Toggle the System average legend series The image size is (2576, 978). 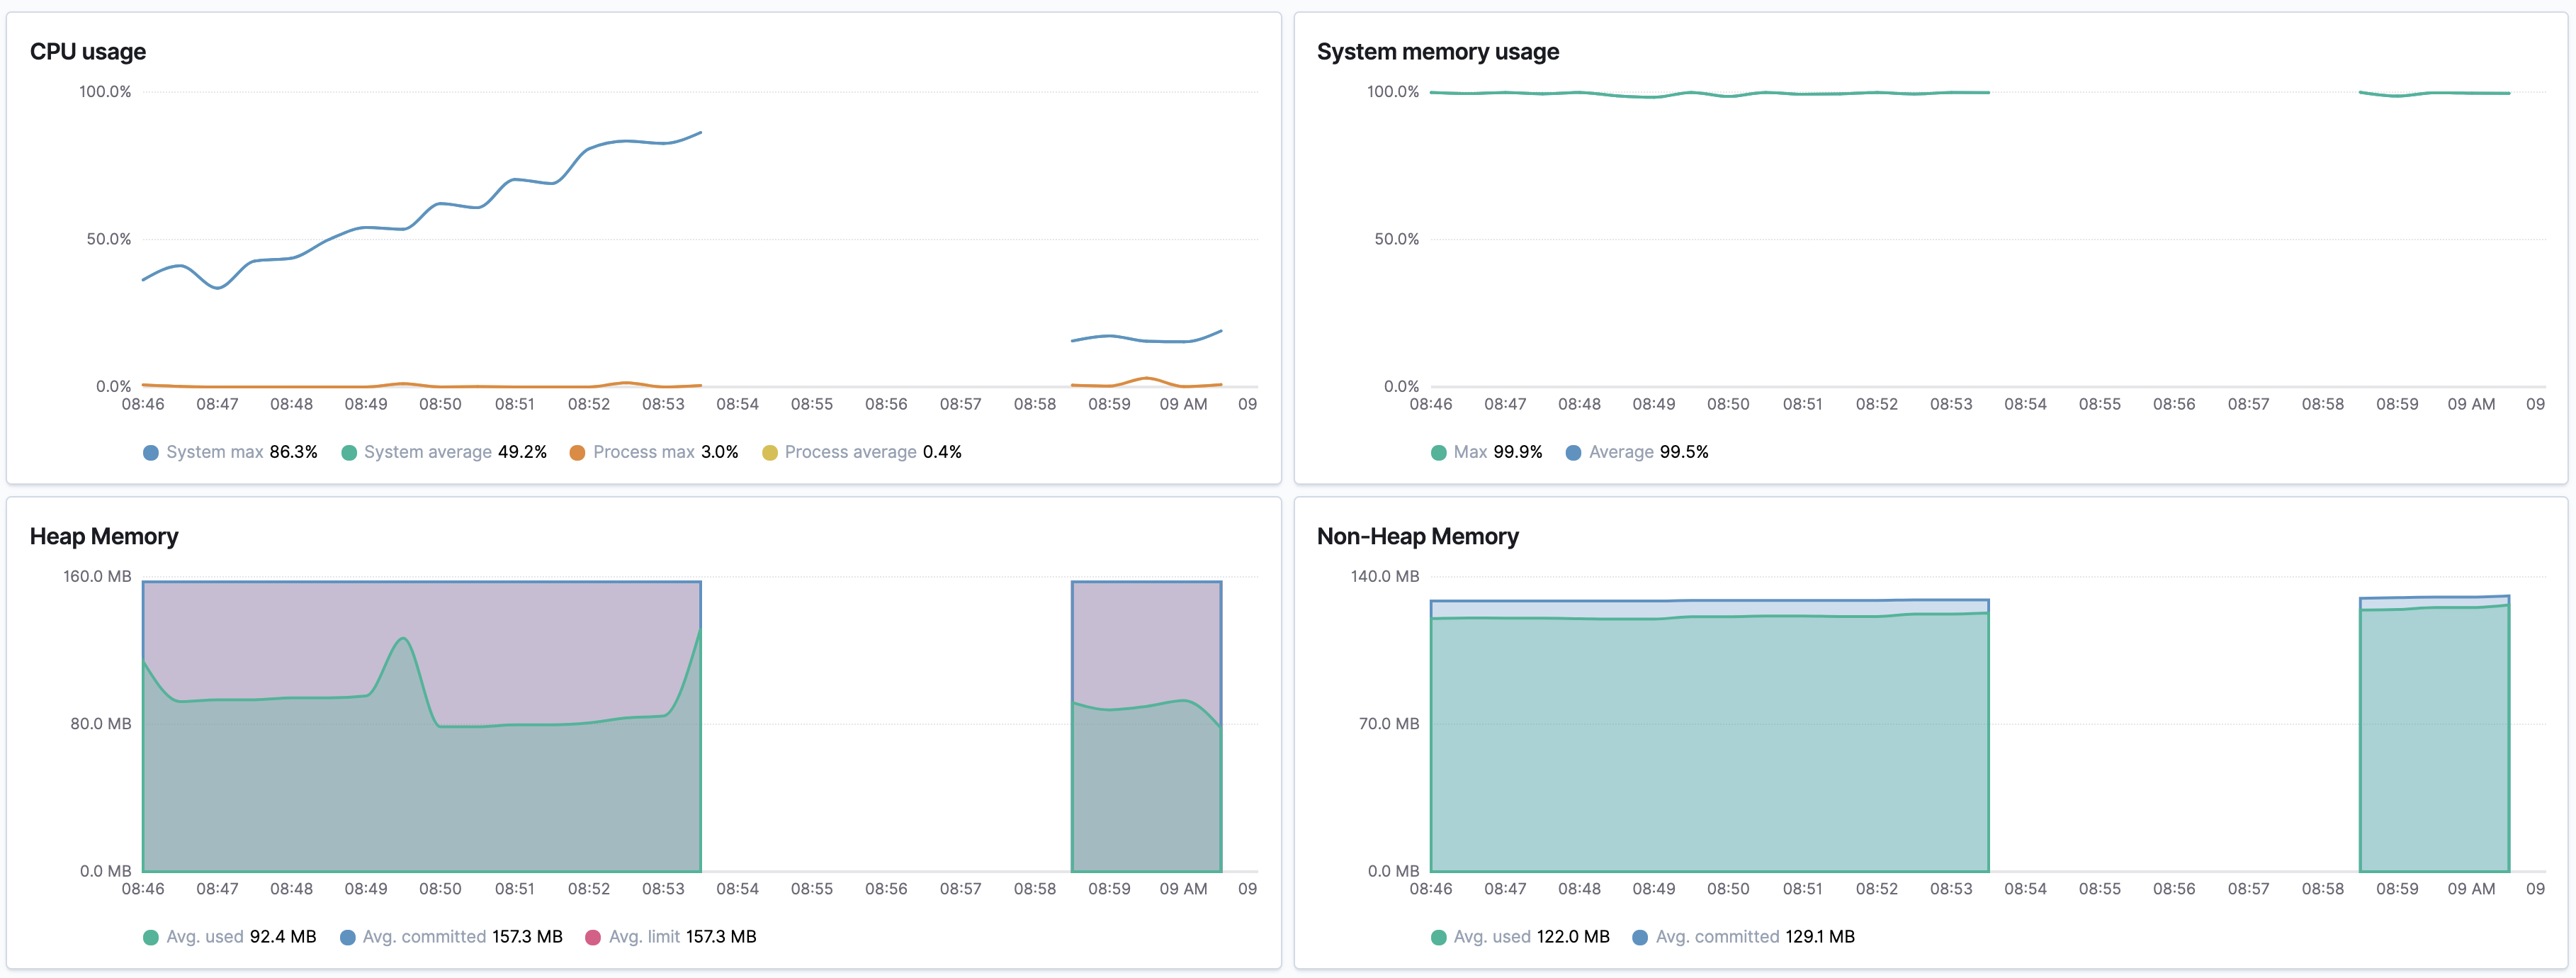point(444,452)
